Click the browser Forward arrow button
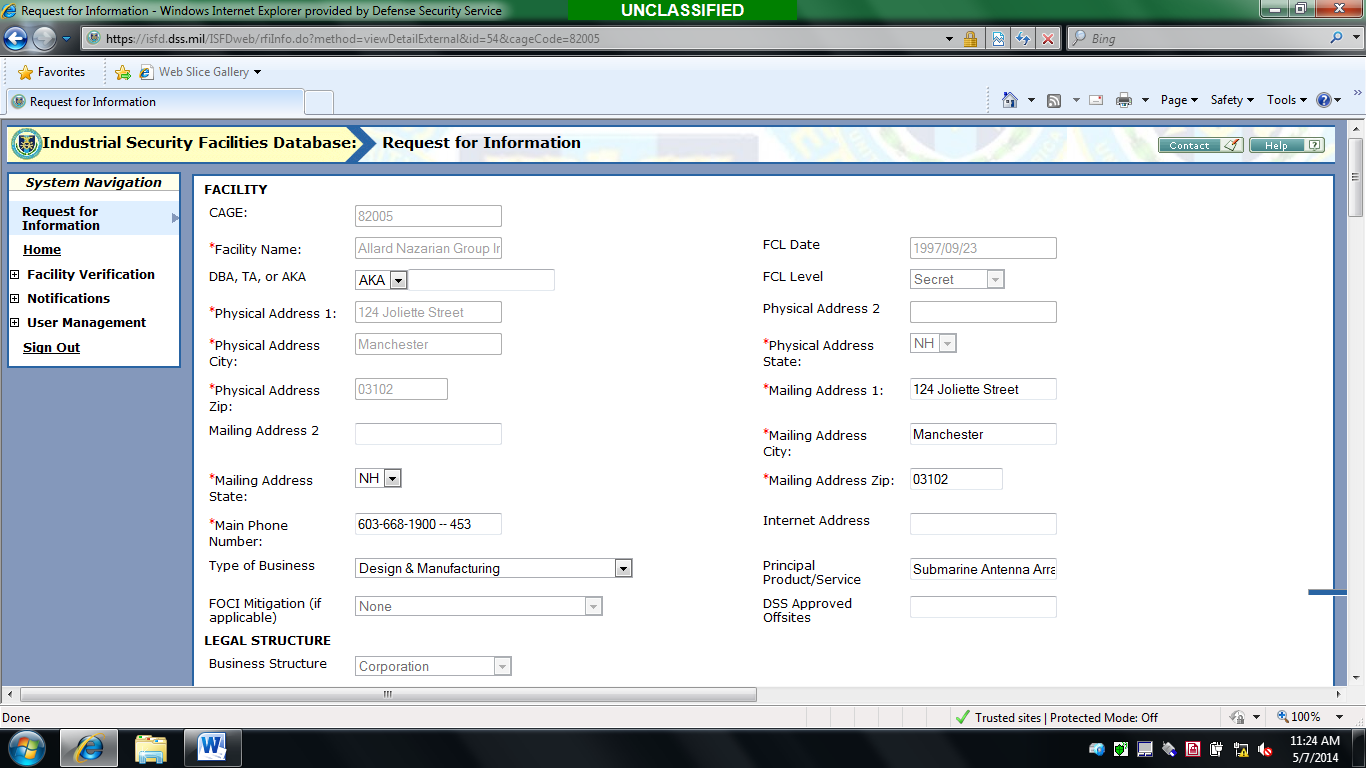 (44, 39)
